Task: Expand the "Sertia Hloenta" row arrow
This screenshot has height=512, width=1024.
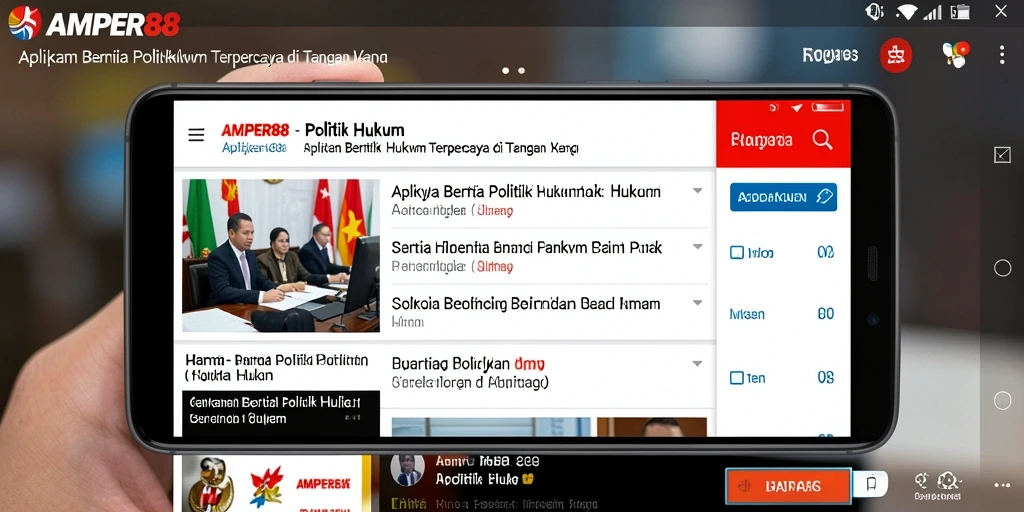Action: 697,247
